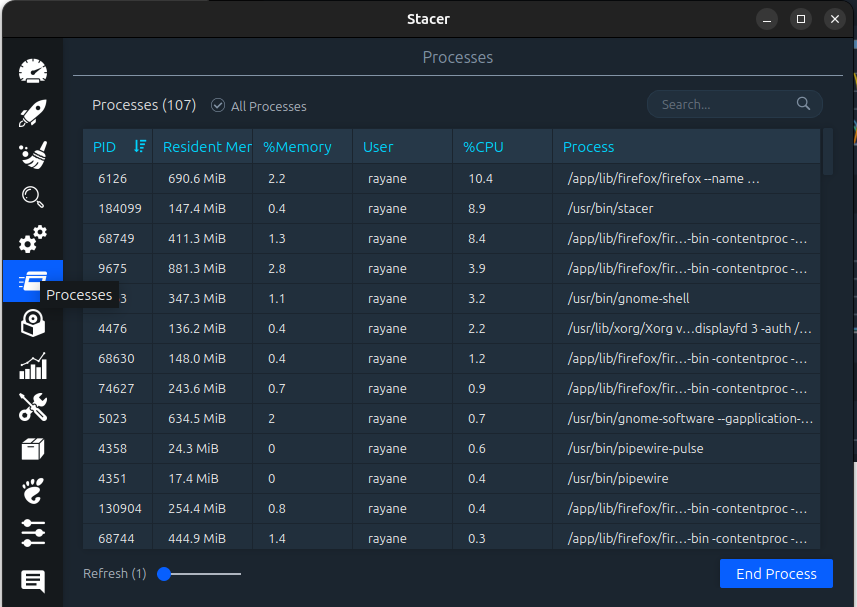Open the Dashboard speedometer icon in sidebar

tap(33, 71)
